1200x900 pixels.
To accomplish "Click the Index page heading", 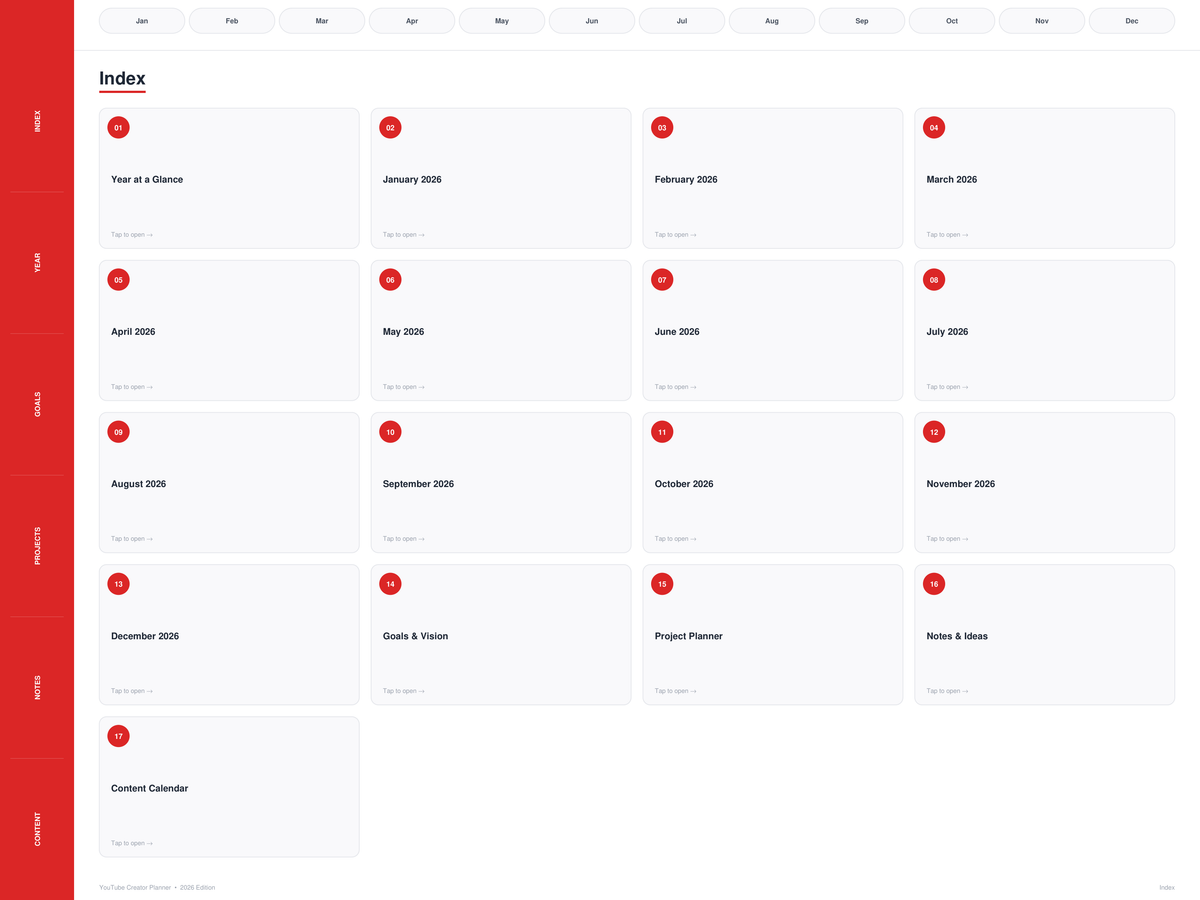I will click(x=122, y=78).
